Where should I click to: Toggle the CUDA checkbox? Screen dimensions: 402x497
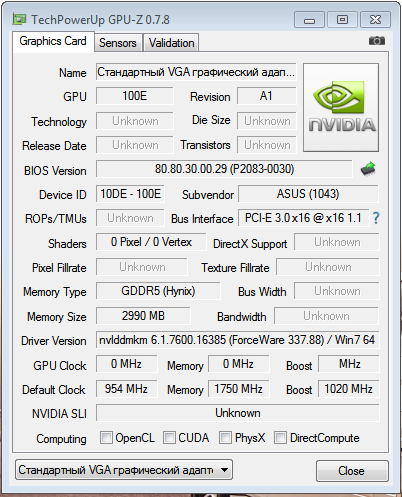coord(169,437)
